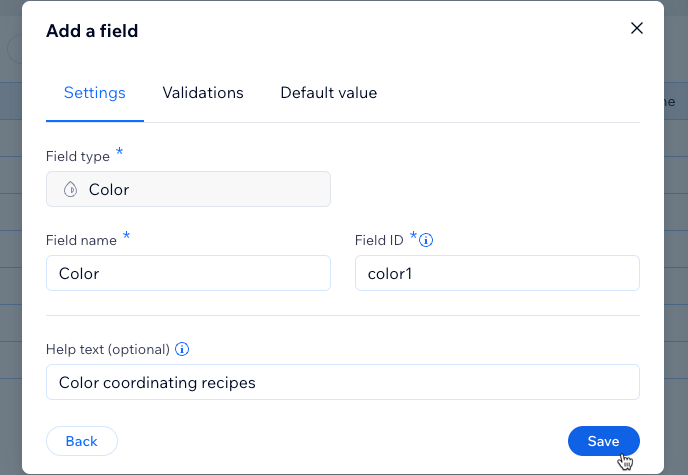The width and height of the screenshot is (688, 475).
Task: Go back with the Back button
Action: click(x=82, y=441)
